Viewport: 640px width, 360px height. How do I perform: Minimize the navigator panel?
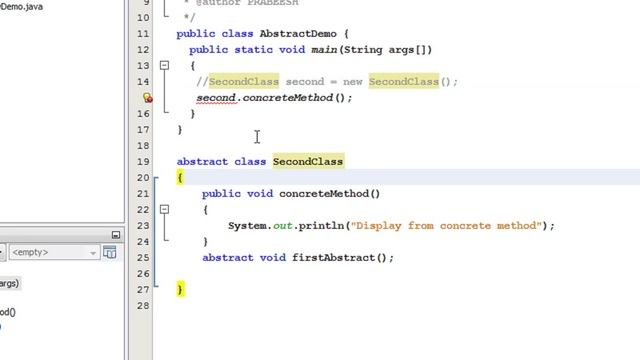point(116,235)
